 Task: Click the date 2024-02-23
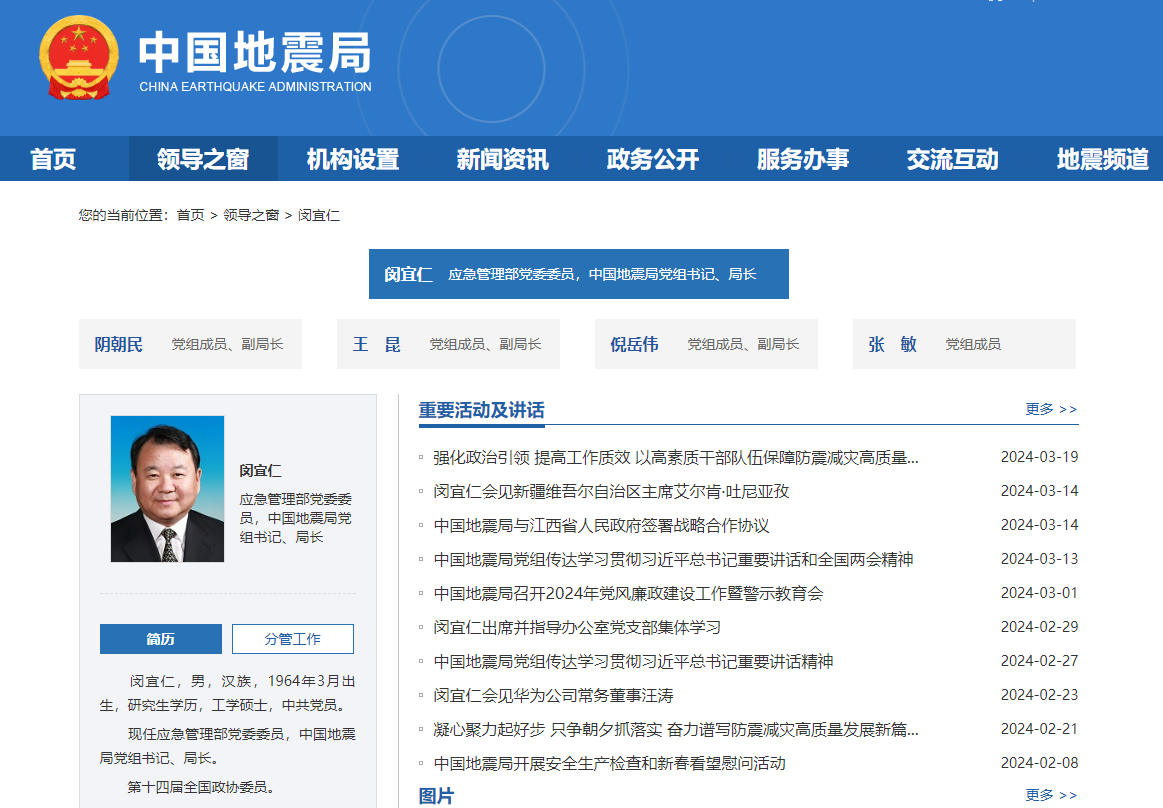[1039, 695]
